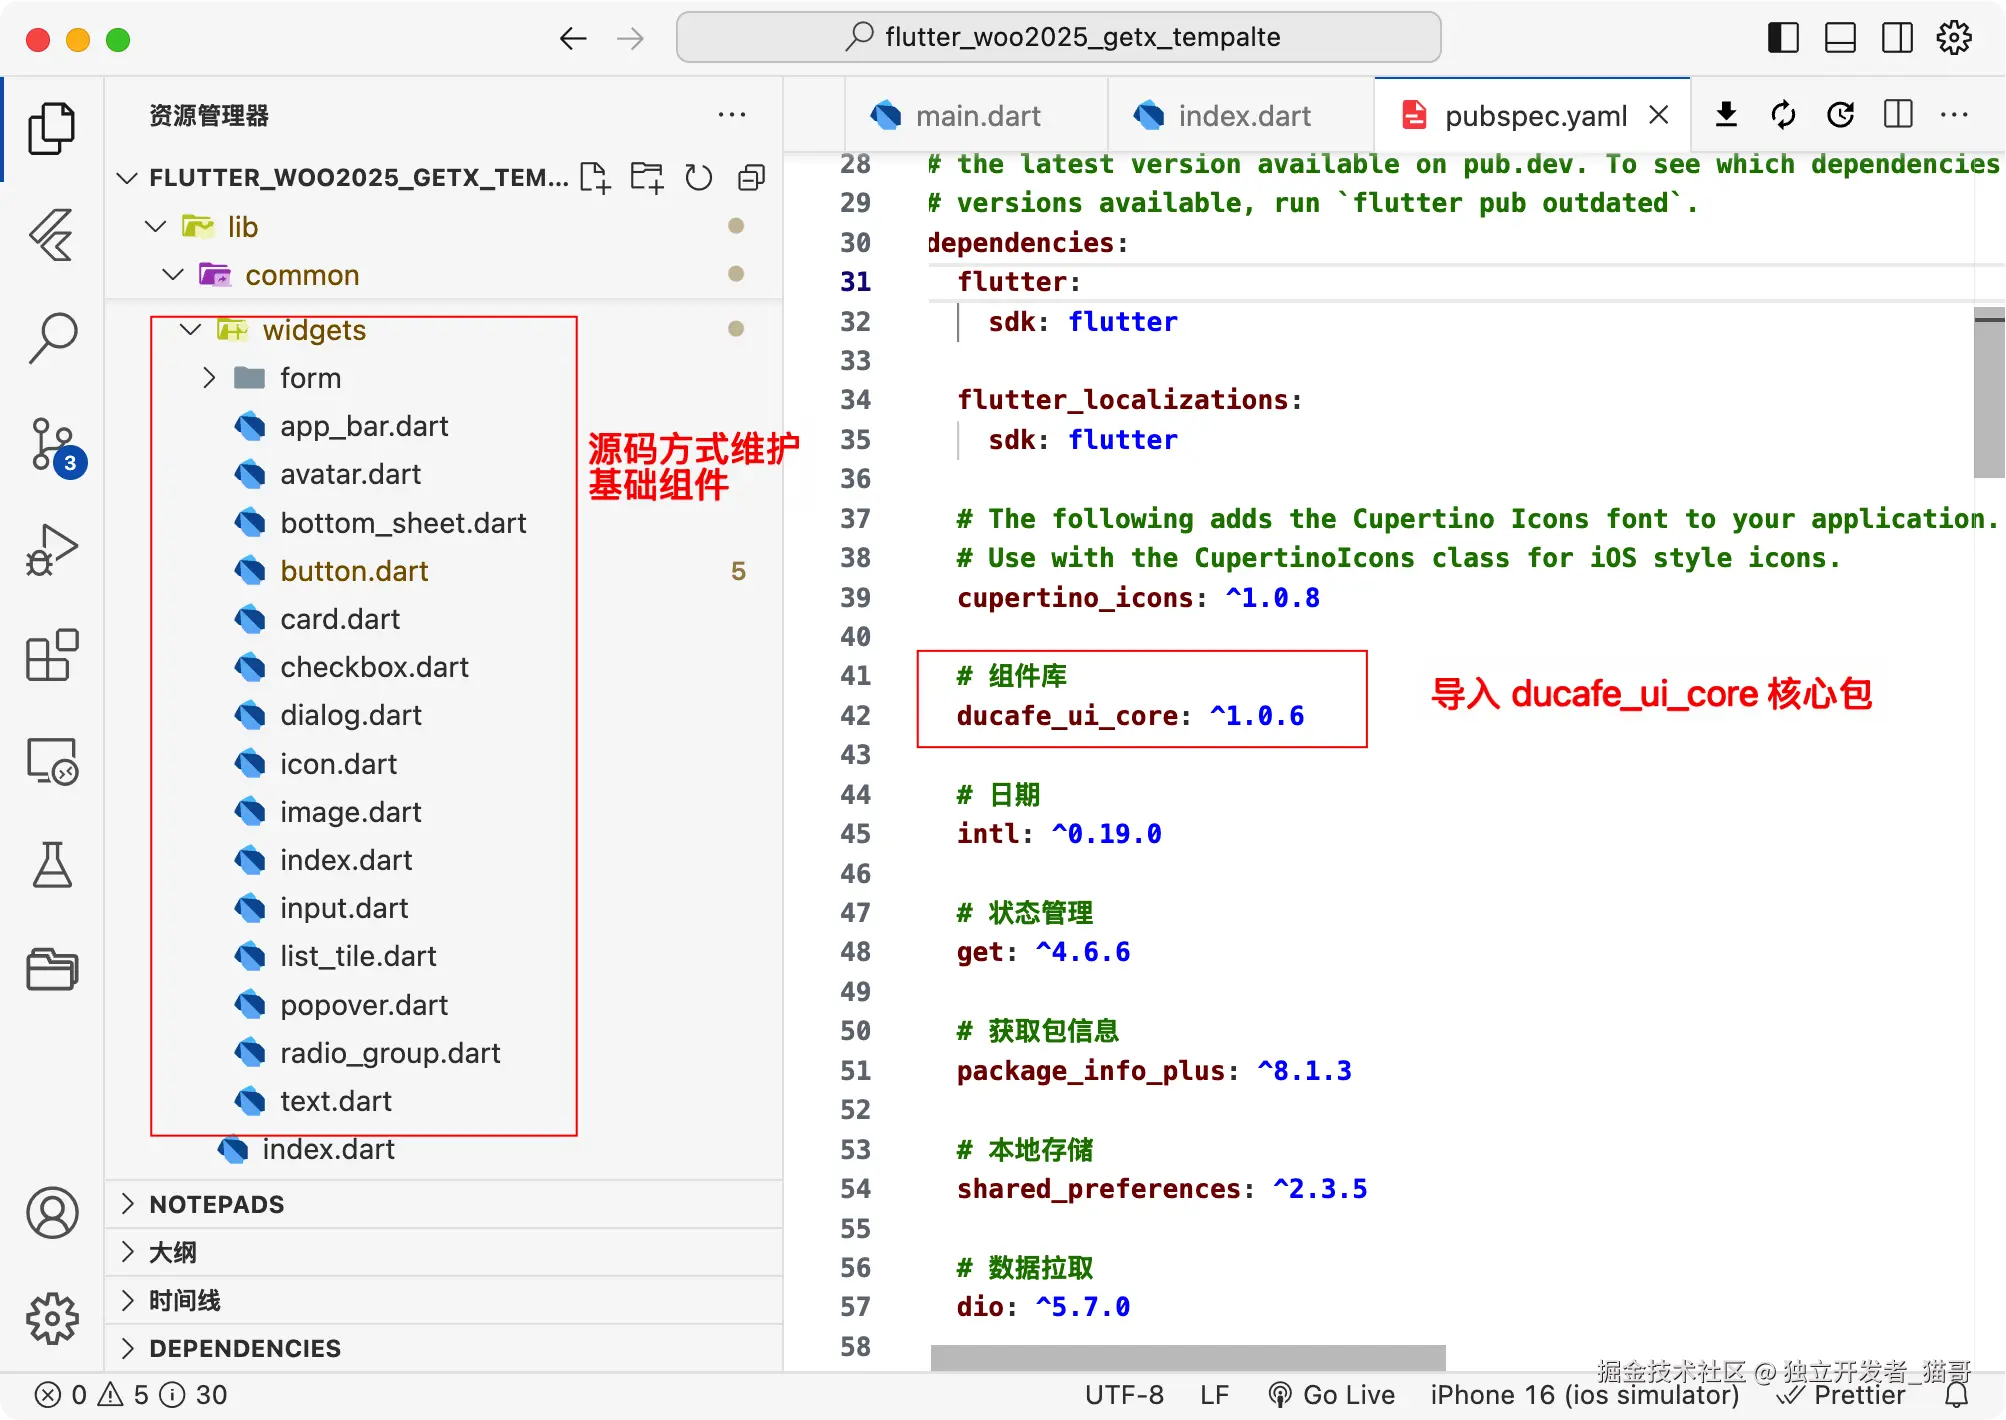Open the Testing flask view
This screenshot has width=2006, height=1420.
point(52,865)
